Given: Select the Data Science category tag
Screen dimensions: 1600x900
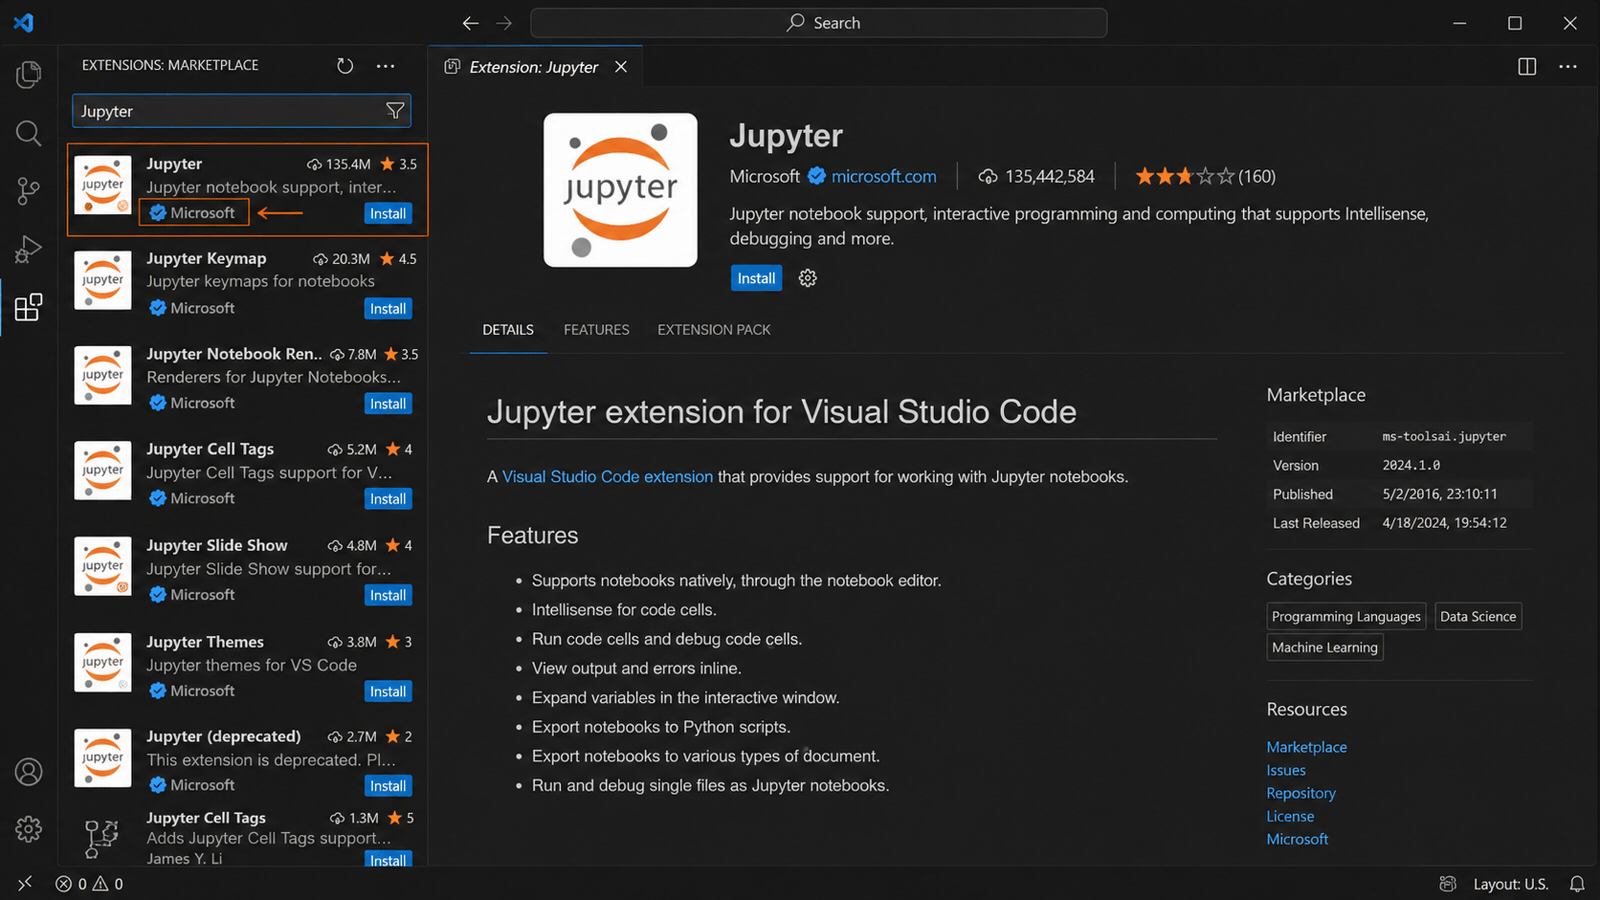Looking at the screenshot, I should pos(1478,617).
